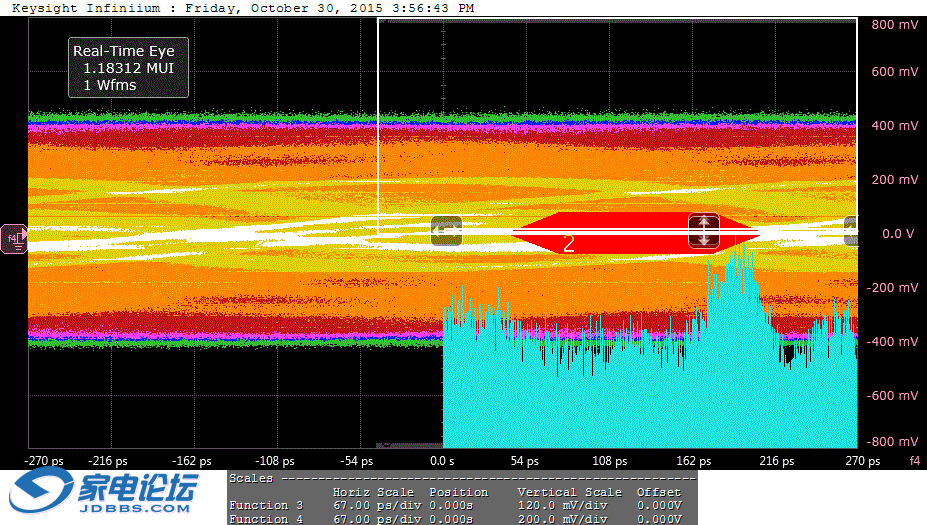Select the vertical up-down adjustment handle
Screen dimensions: 927x525
pyautogui.click(x=704, y=231)
